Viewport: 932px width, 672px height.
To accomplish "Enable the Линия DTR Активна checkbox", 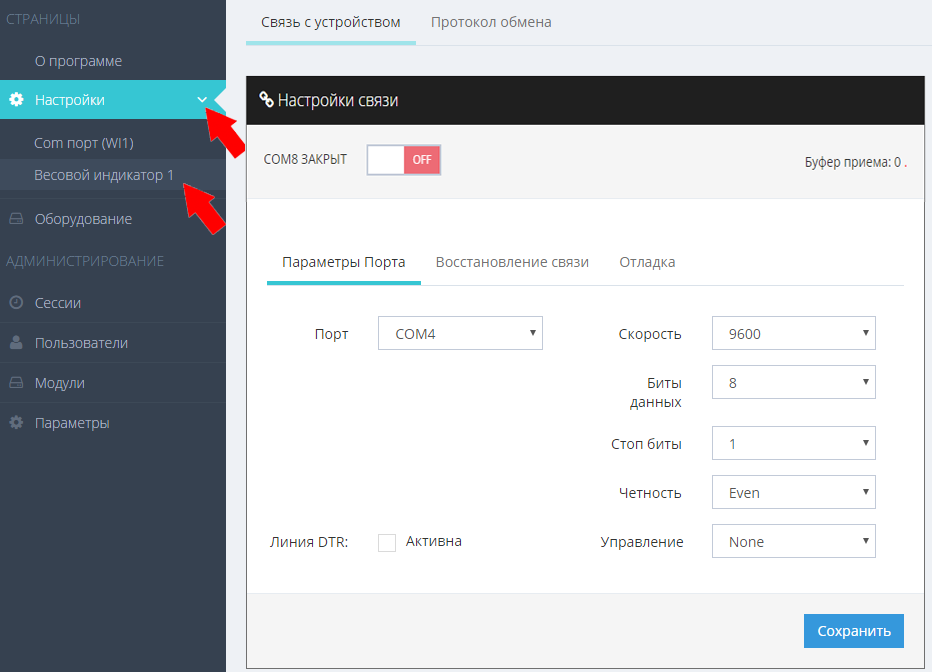I will [x=387, y=542].
